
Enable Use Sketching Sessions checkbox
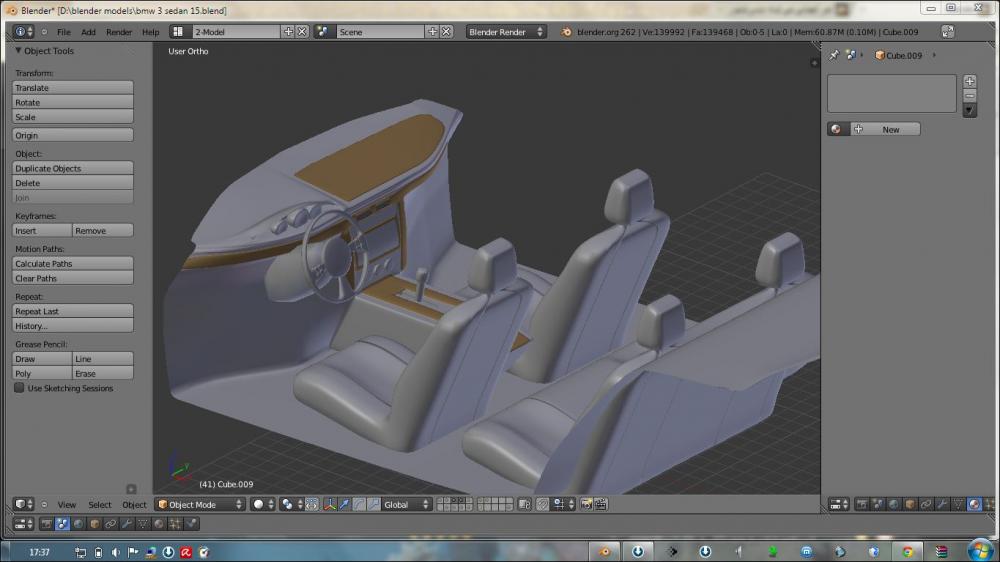pyautogui.click(x=19, y=388)
